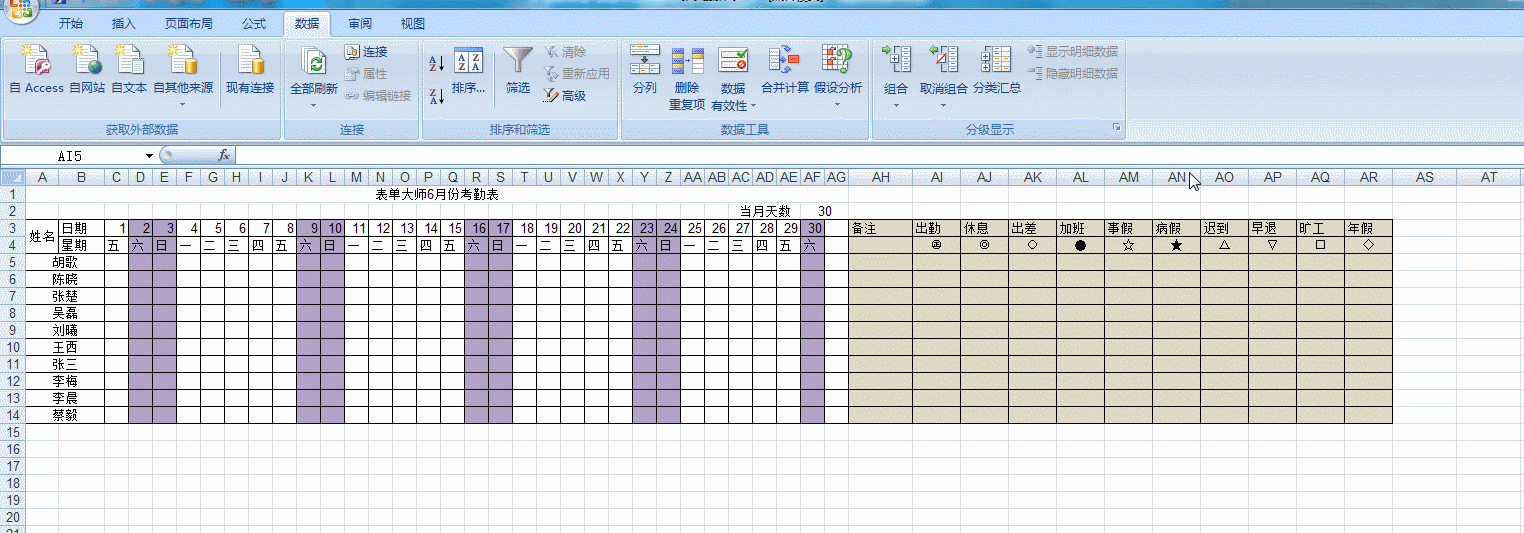Select the cell 吴磊
The width and height of the screenshot is (1524, 533).
65,313
